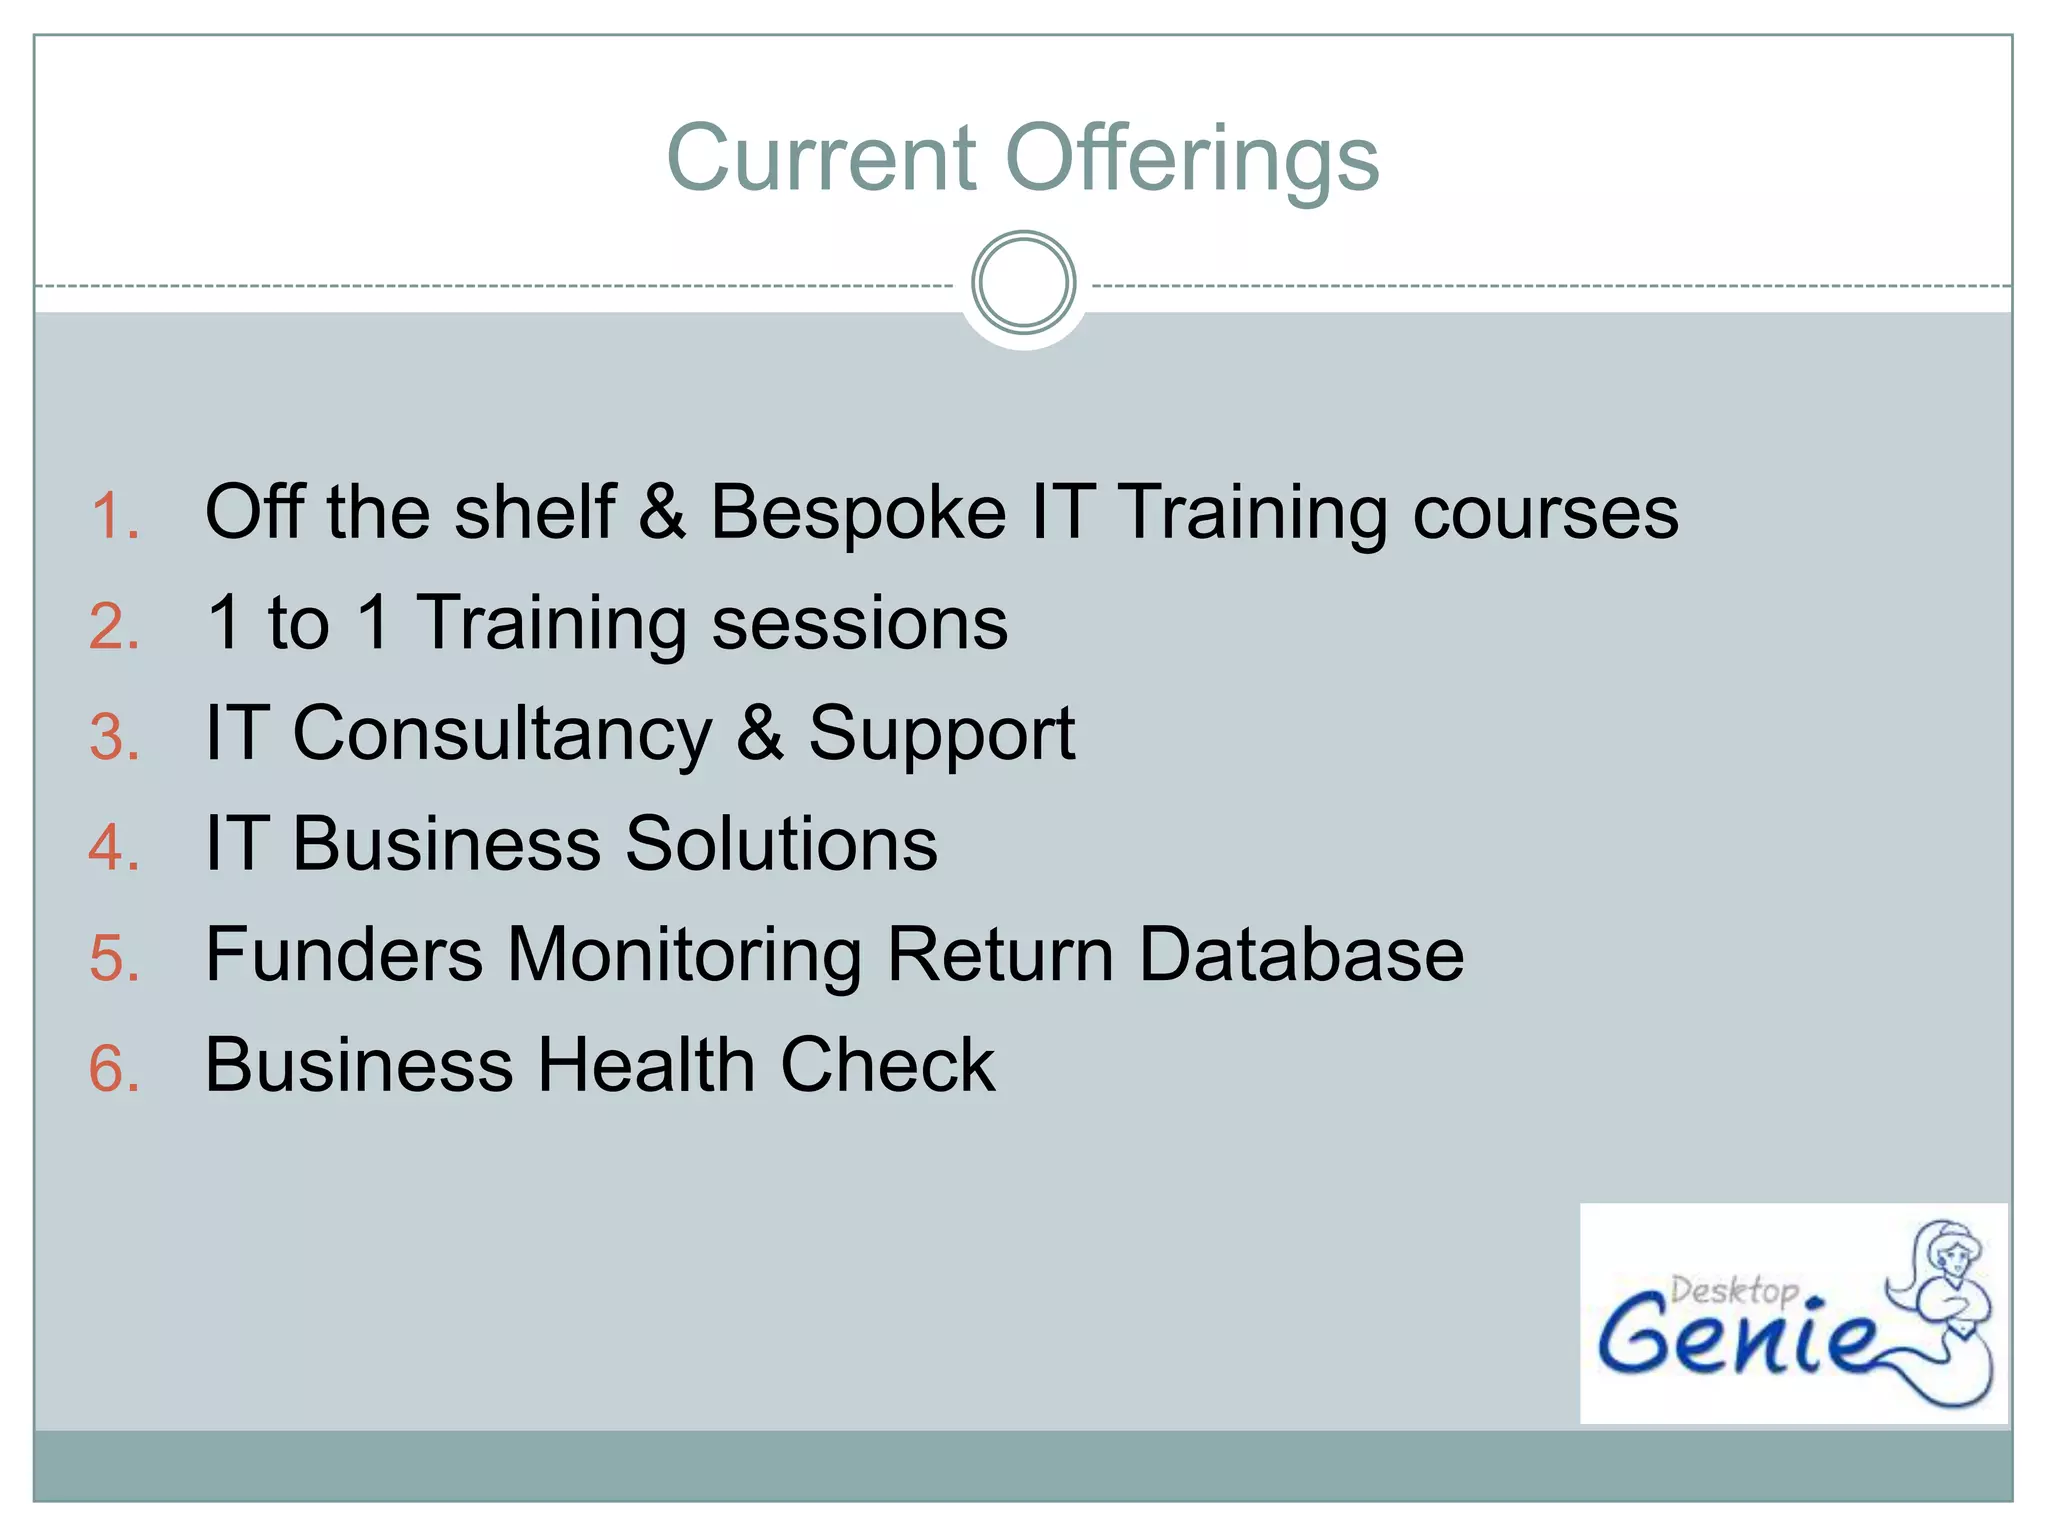Click the list number "2." marker

point(114,627)
